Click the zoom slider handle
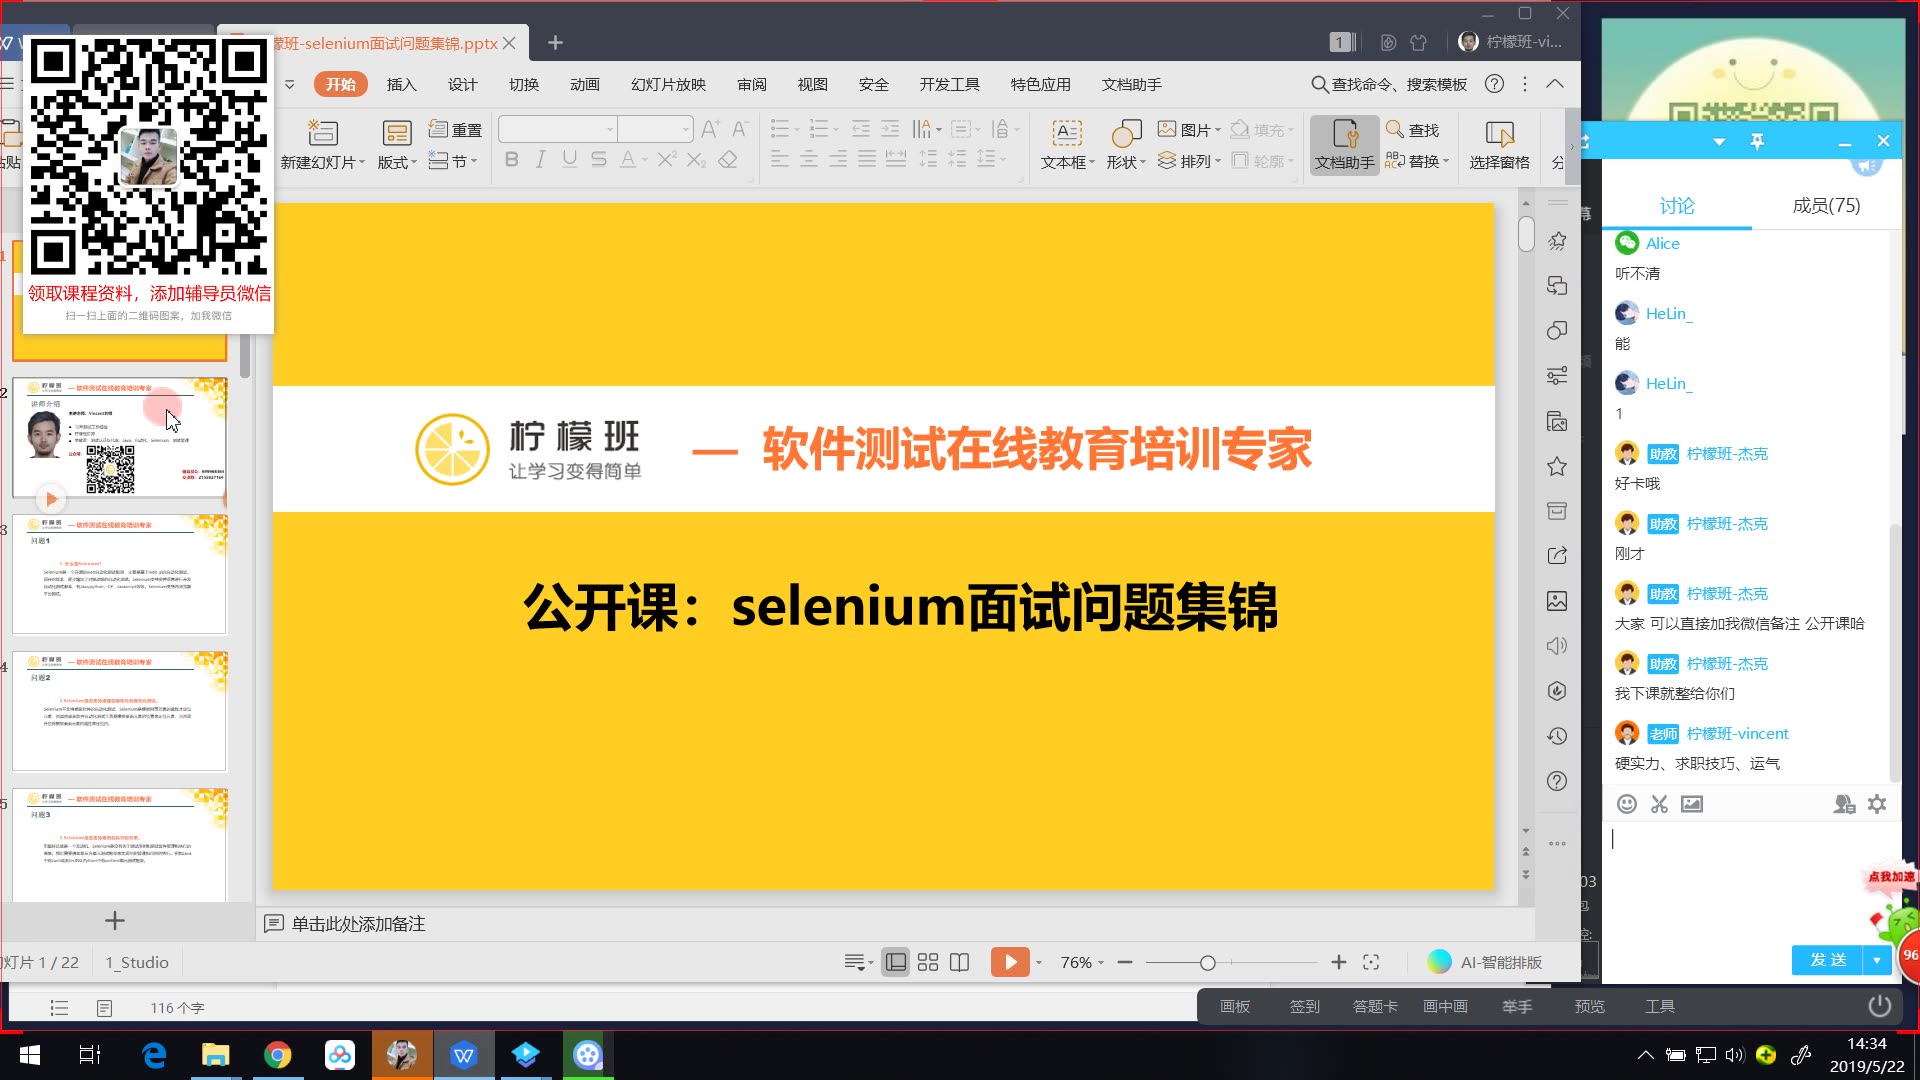 pyautogui.click(x=1208, y=963)
